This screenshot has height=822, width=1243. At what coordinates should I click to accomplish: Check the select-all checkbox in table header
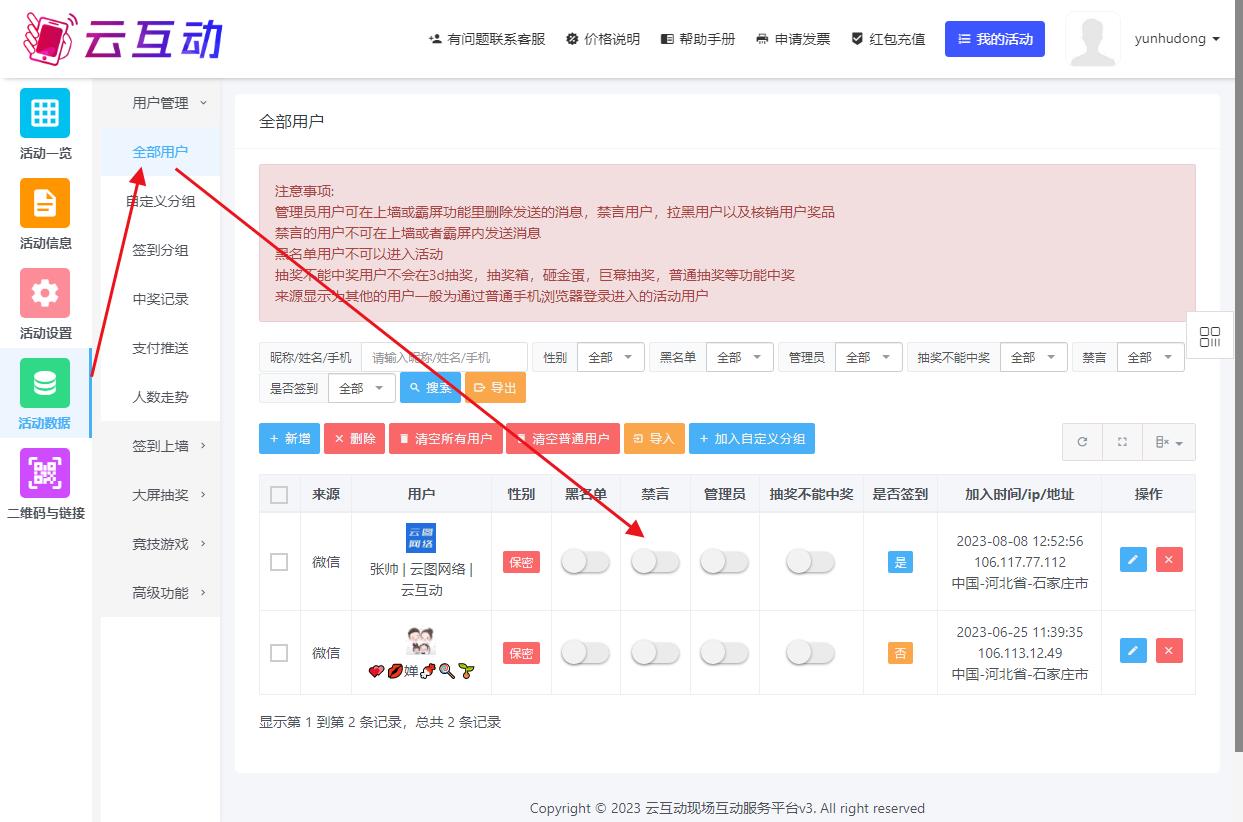[x=279, y=495]
